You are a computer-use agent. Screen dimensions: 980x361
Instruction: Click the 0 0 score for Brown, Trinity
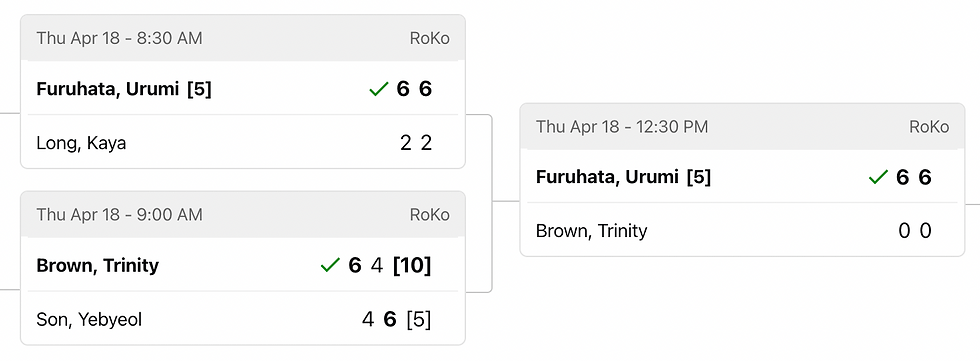click(915, 231)
